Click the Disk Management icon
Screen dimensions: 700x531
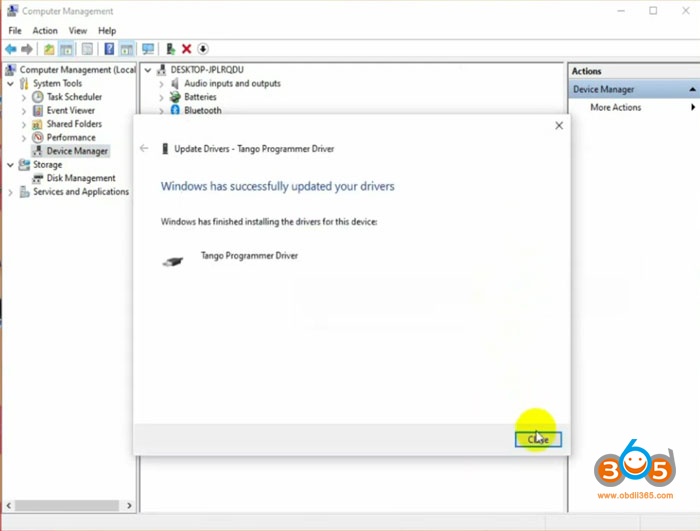pos(38,178)
